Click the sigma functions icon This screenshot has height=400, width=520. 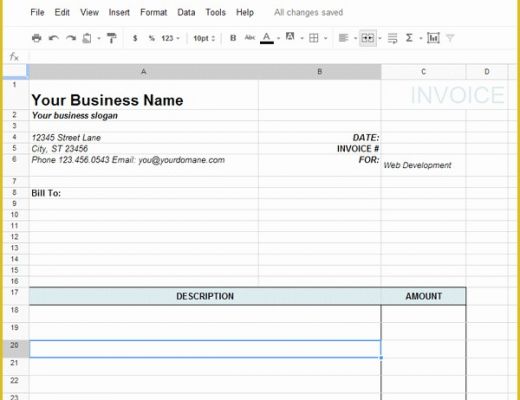tap(409, 38)
